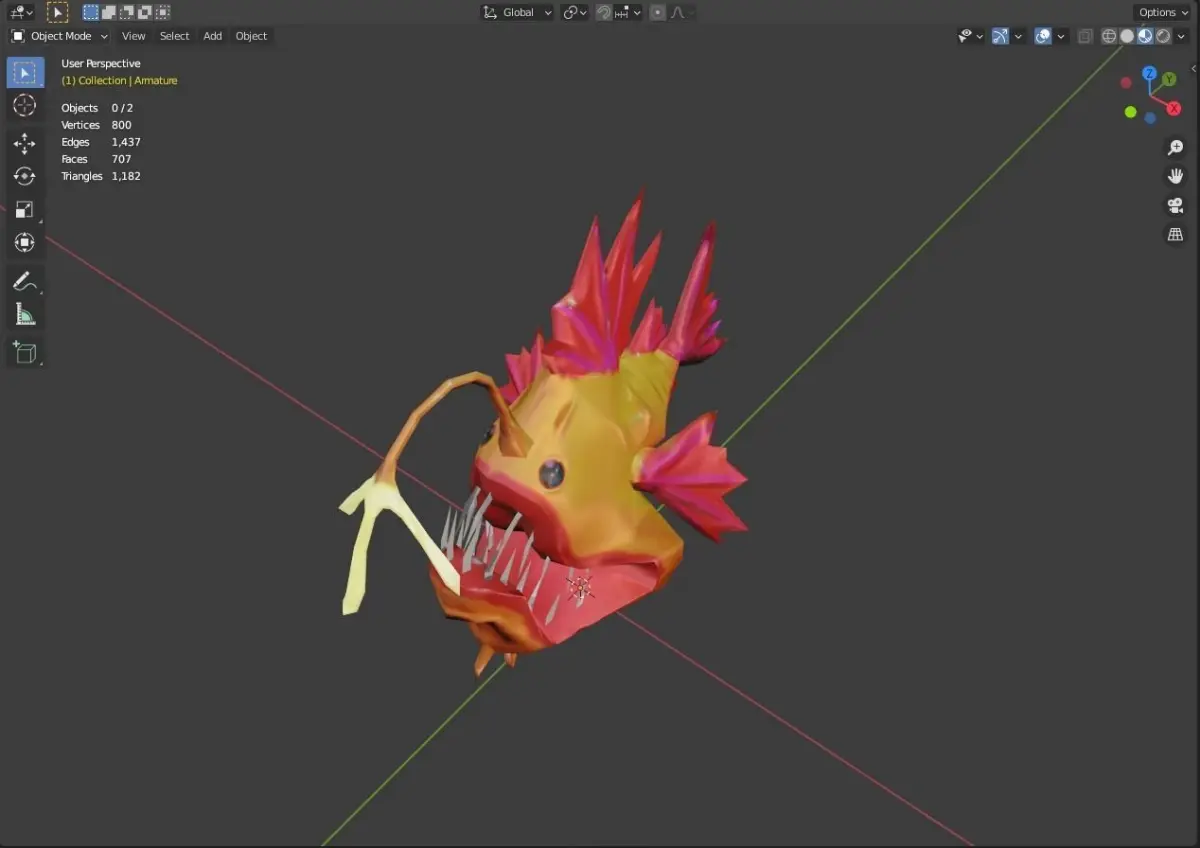Select the Rotate tool
The width and height of the screenshot is (1200, 848).
(x=25, y=176)
